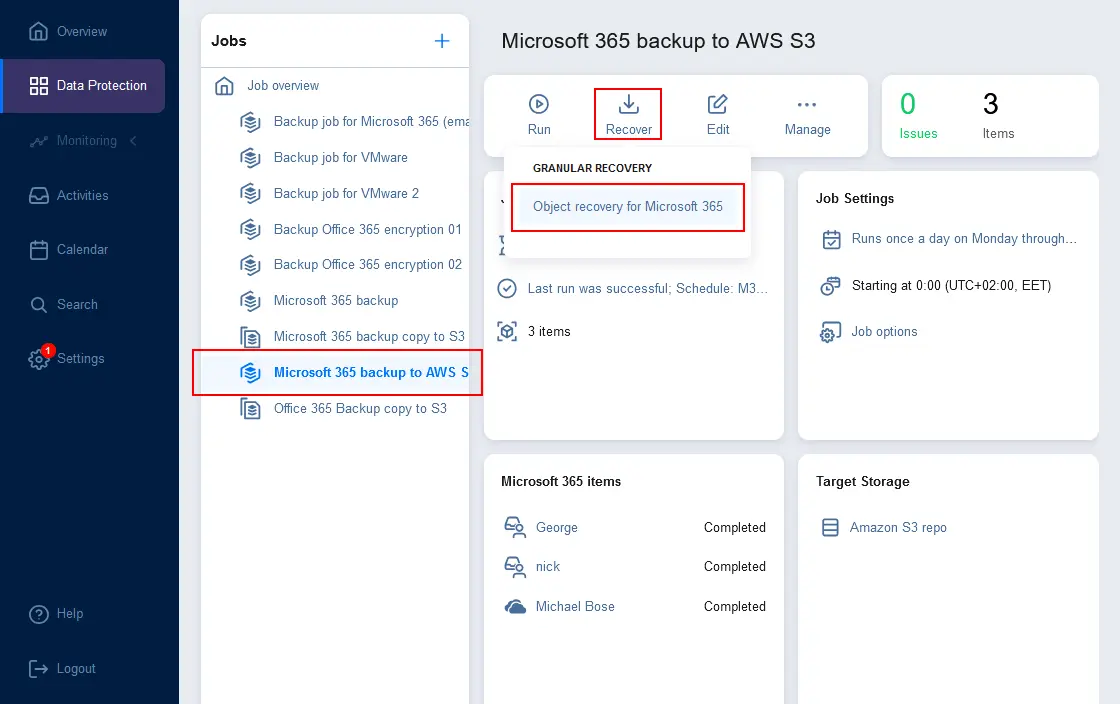Select Backup Office 365 encryption 02 job
Image resolution: width=1120 pixels, height=704 pixels.
(351, 265)
